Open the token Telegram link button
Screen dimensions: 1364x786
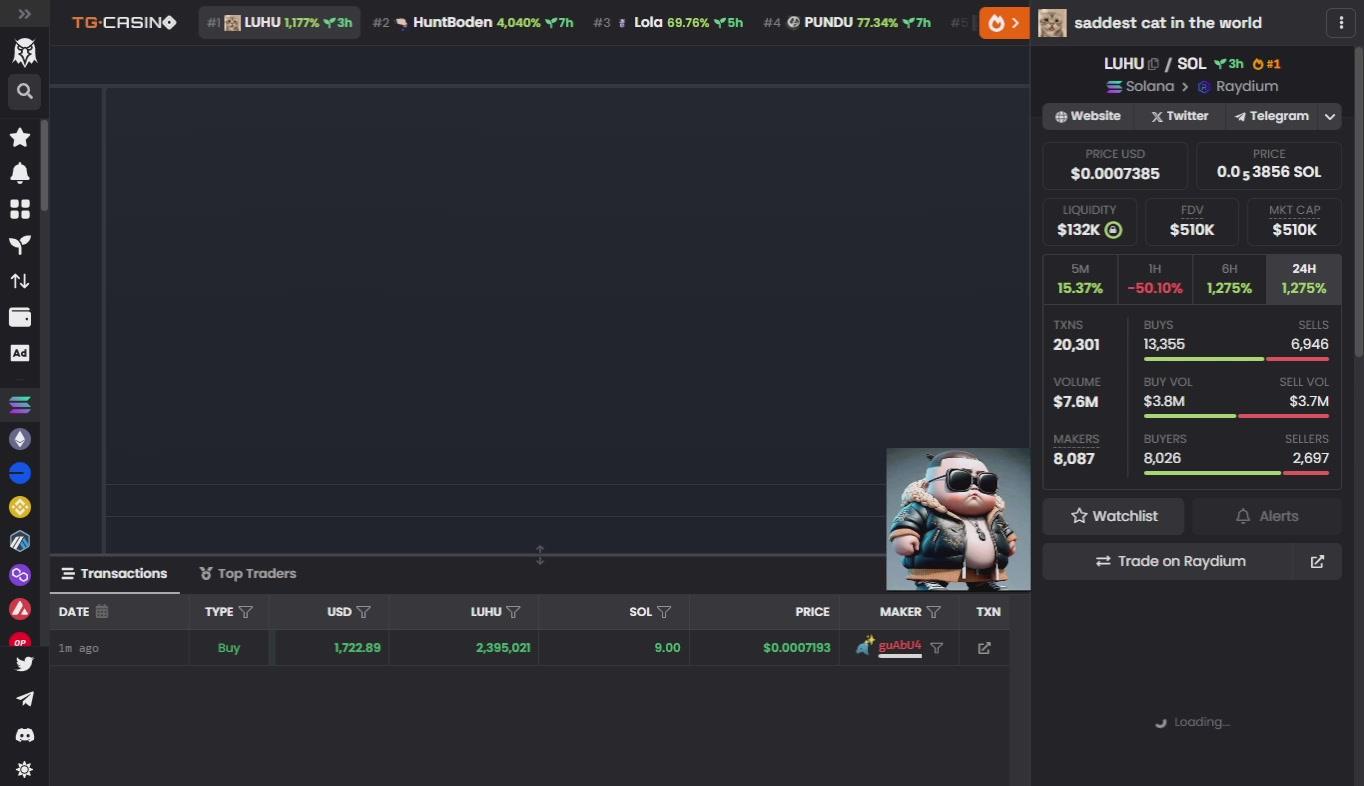[1272, 116]
